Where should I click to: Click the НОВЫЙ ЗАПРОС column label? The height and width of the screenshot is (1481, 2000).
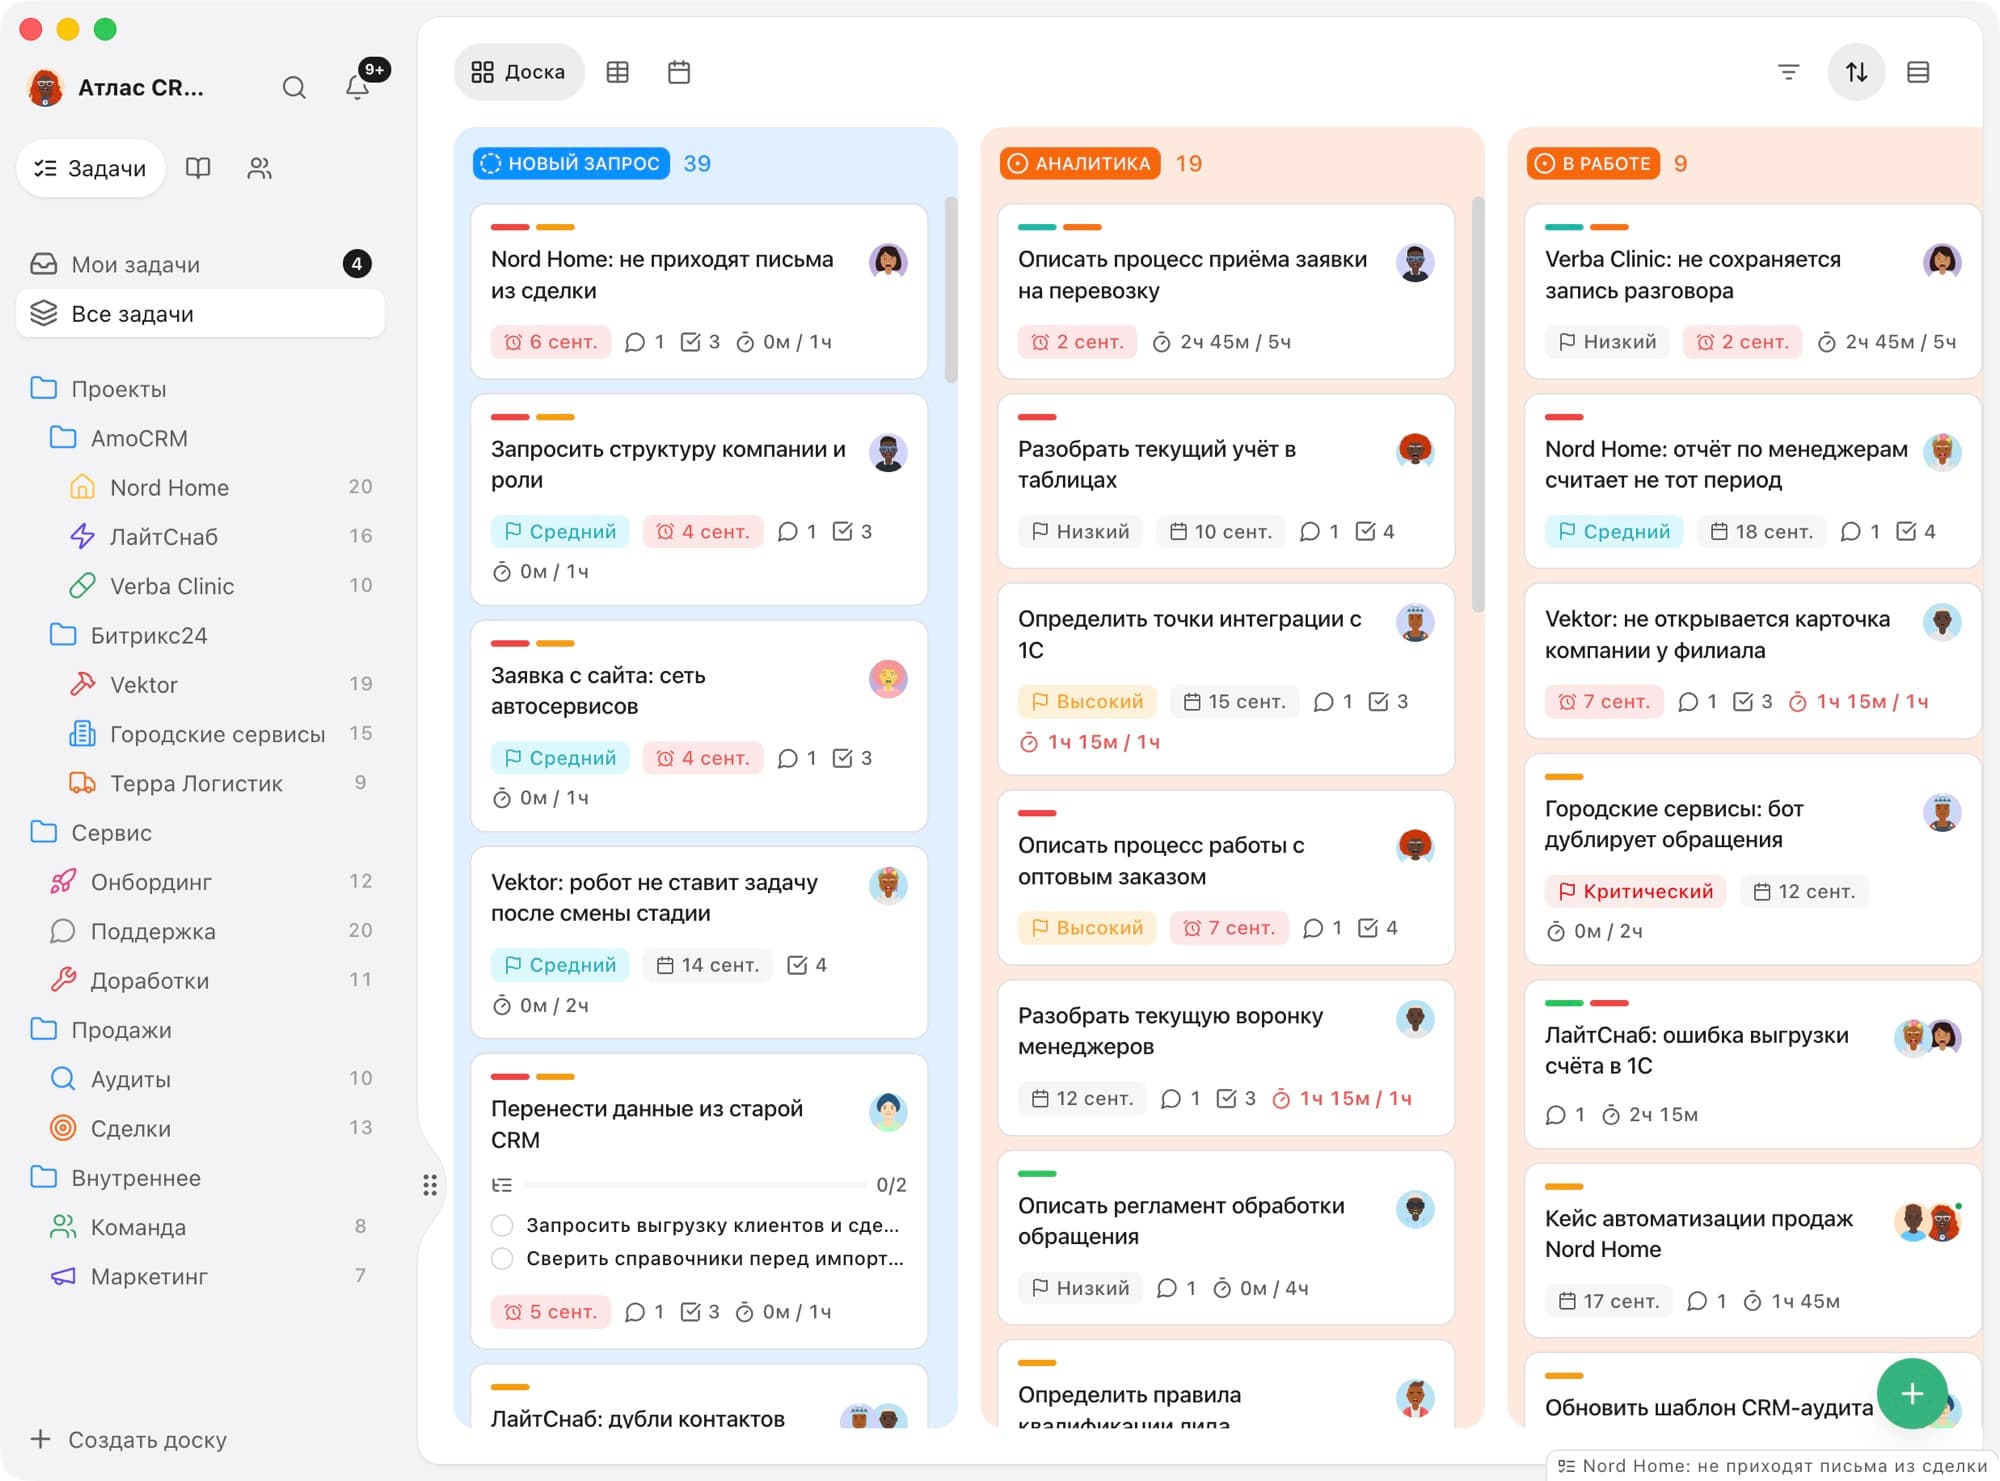pos(571,163)
